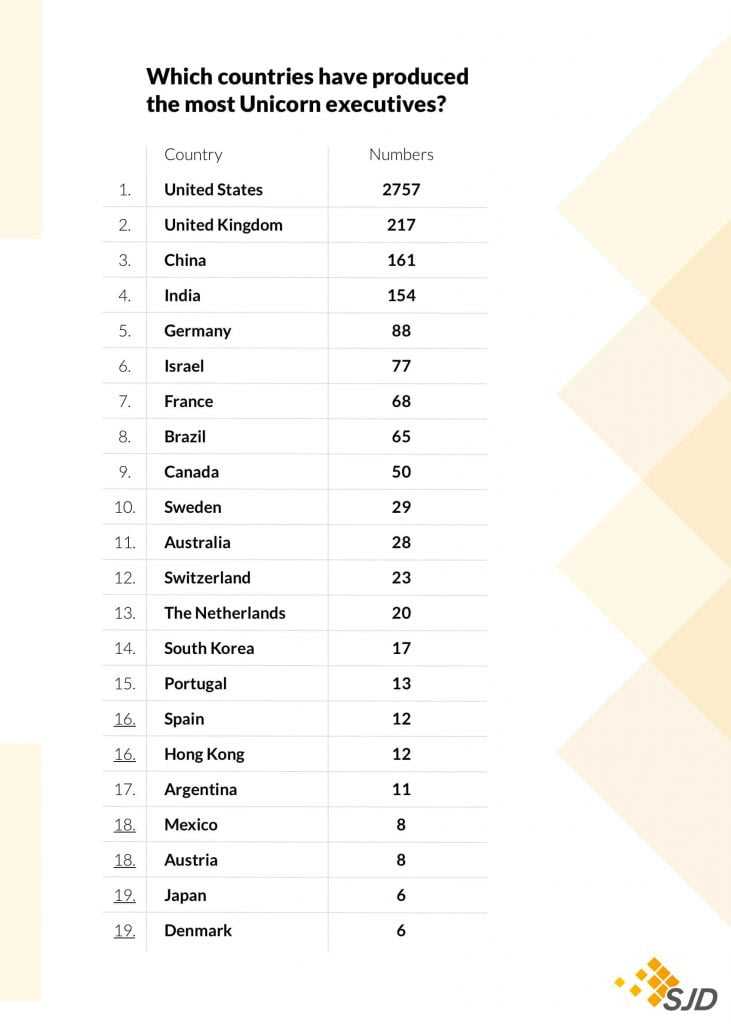
Task: Follow the underlined rank next to Mexico
Action: point(124,825)
